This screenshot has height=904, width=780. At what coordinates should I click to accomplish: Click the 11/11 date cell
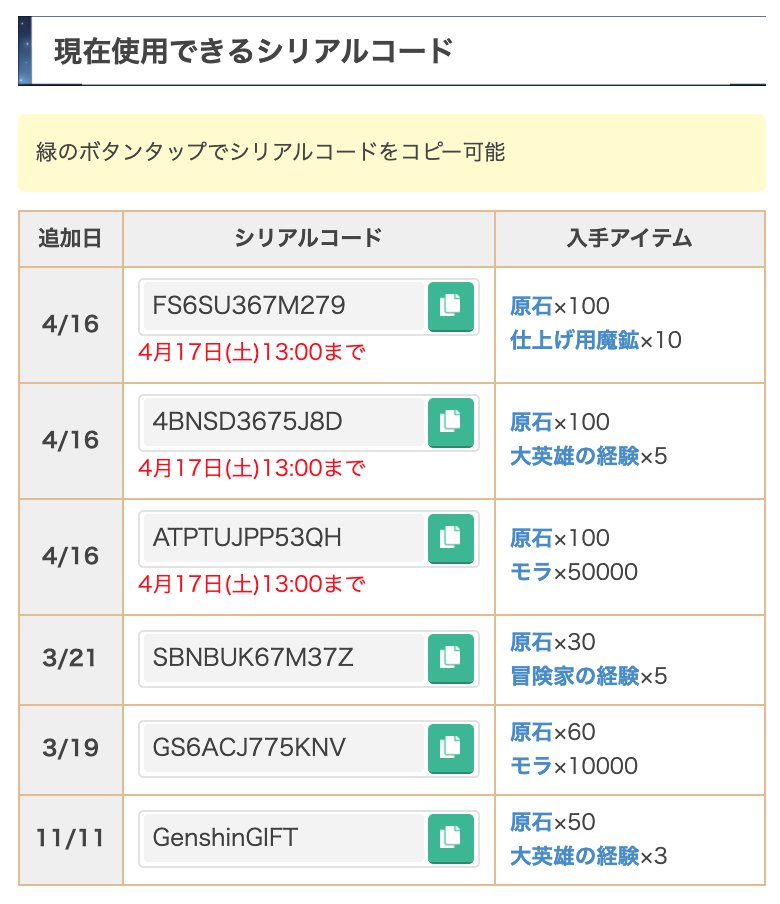click(x=70, y=838)
